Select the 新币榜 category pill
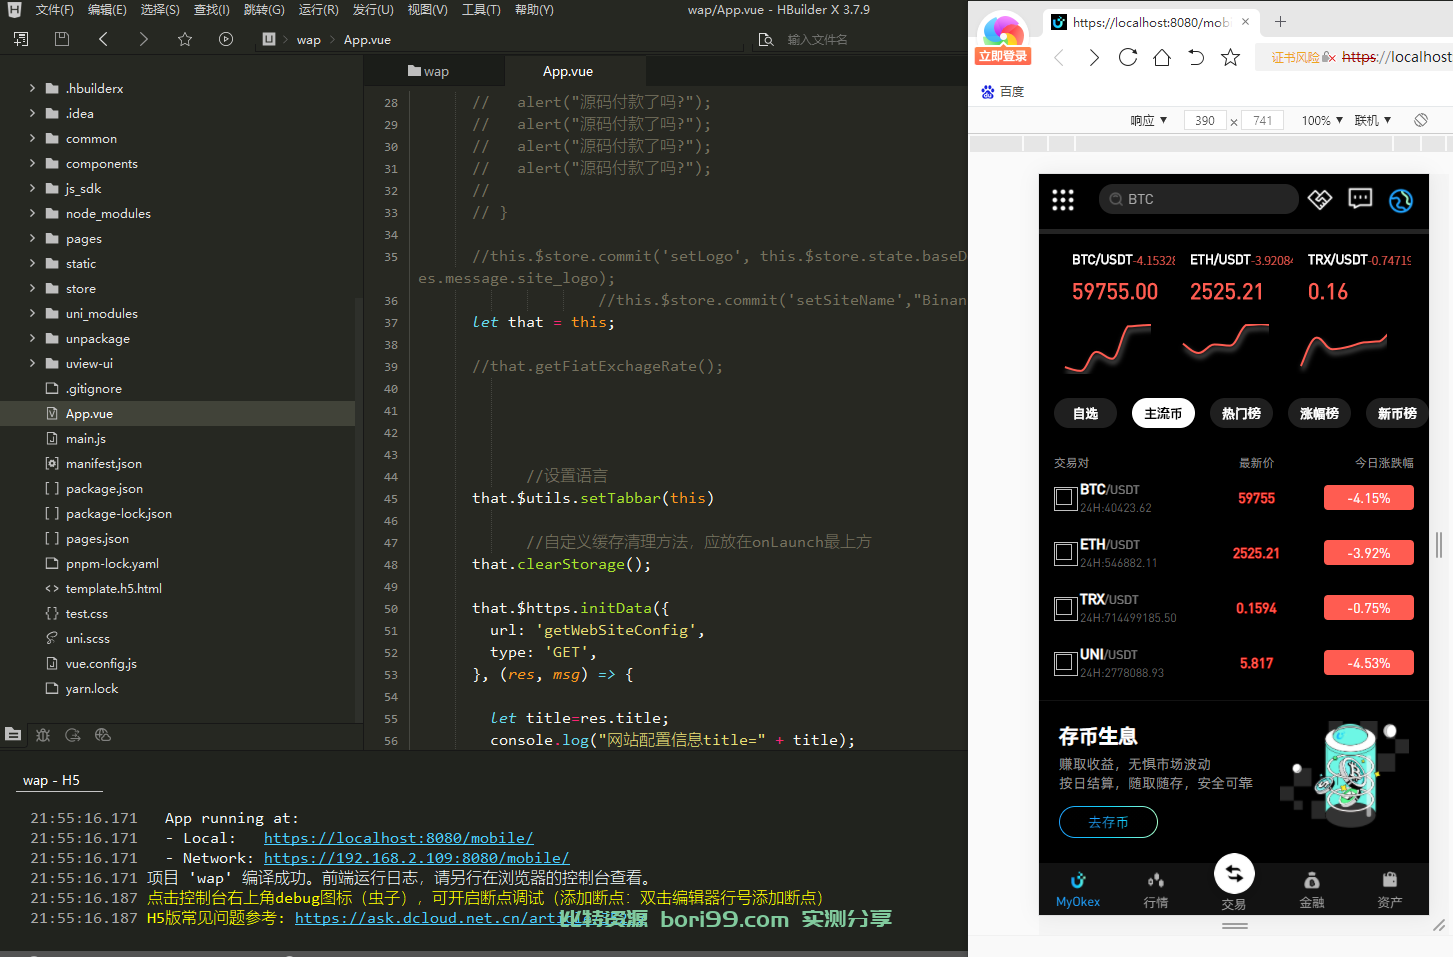 click(x=1397, y=413)
